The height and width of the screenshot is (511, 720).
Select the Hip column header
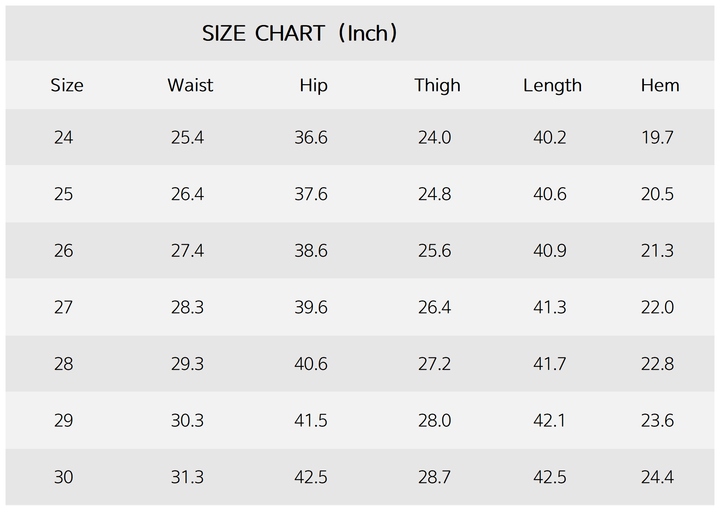click(x=313, y=86)
